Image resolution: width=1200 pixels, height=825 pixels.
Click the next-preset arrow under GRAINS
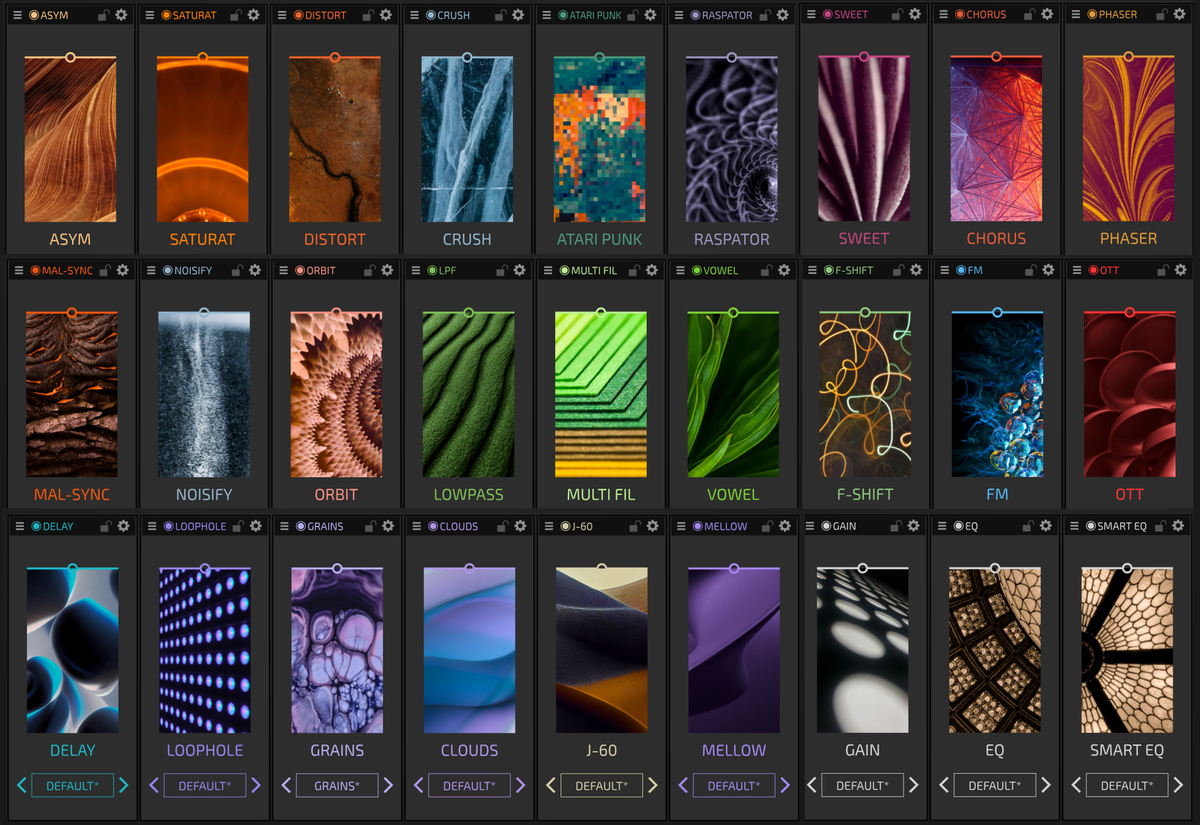pos(388,785)
